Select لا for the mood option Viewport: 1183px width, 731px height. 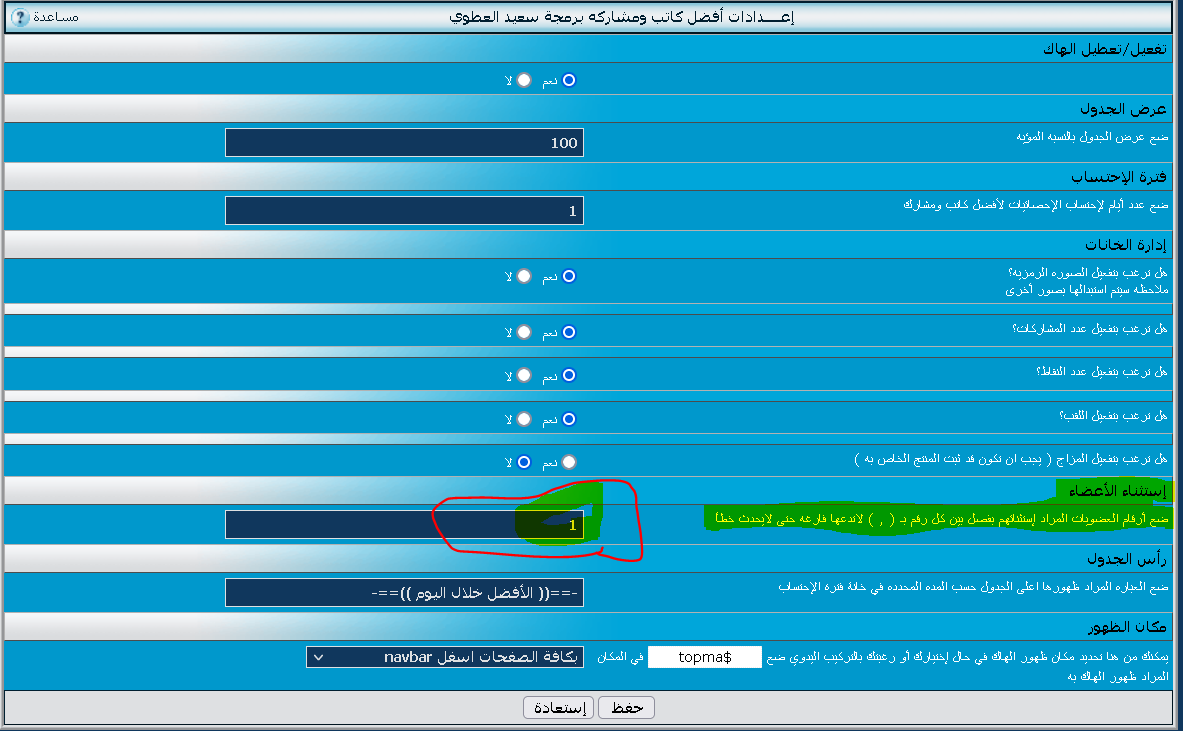(524, 462)
